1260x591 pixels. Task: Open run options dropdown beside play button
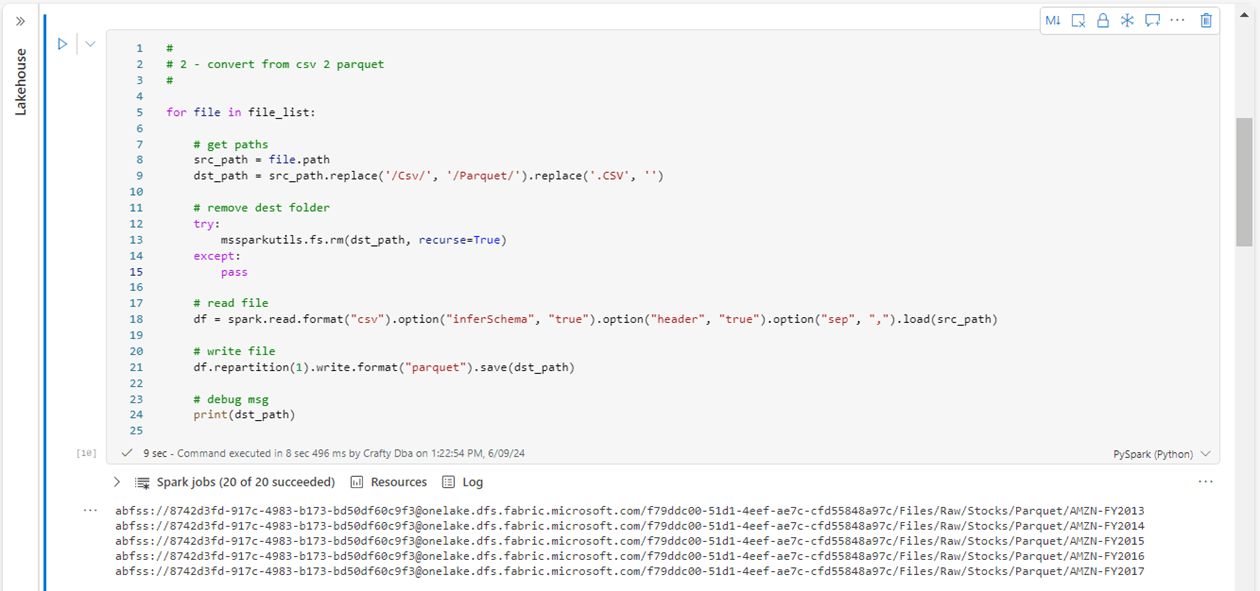(x=90, y=44)
